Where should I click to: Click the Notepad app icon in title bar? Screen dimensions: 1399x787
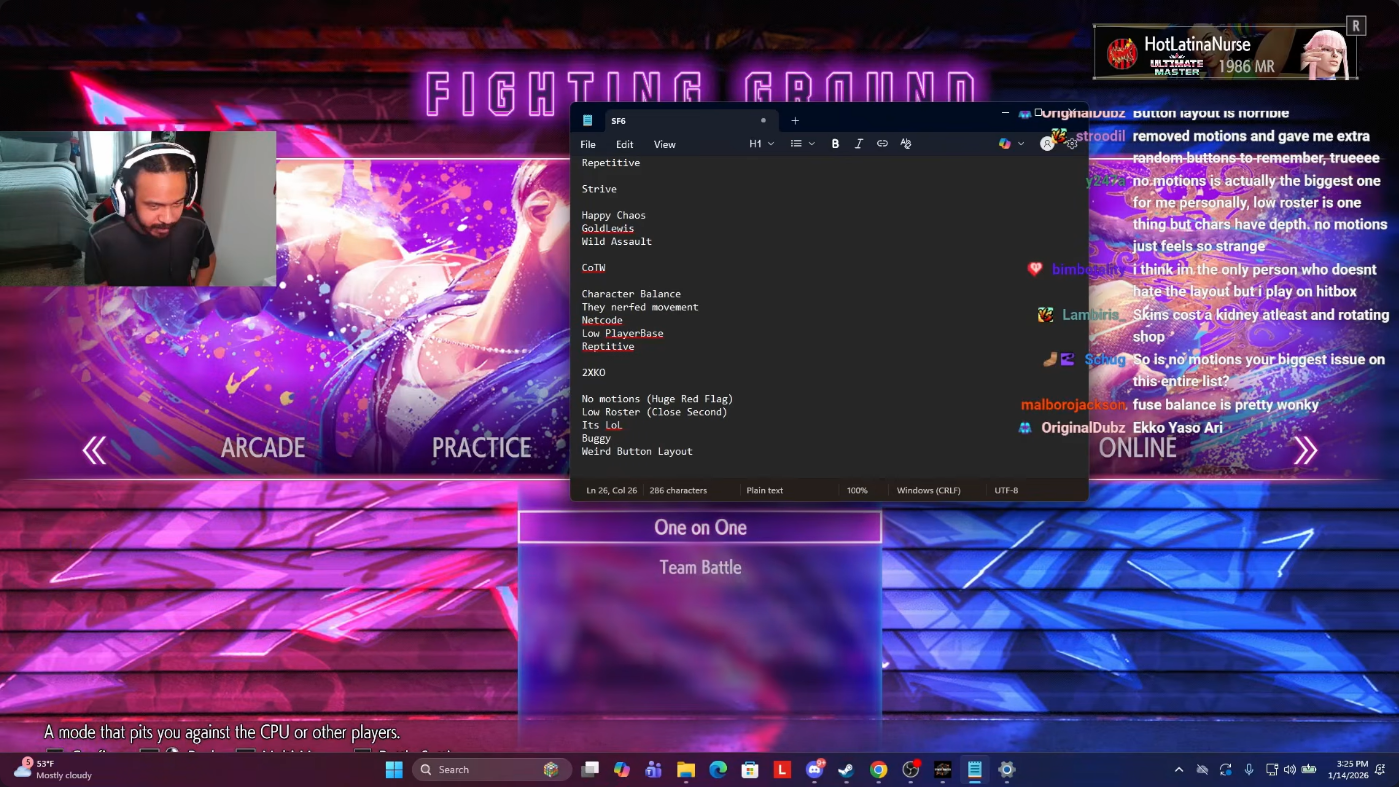pos(588,121)
